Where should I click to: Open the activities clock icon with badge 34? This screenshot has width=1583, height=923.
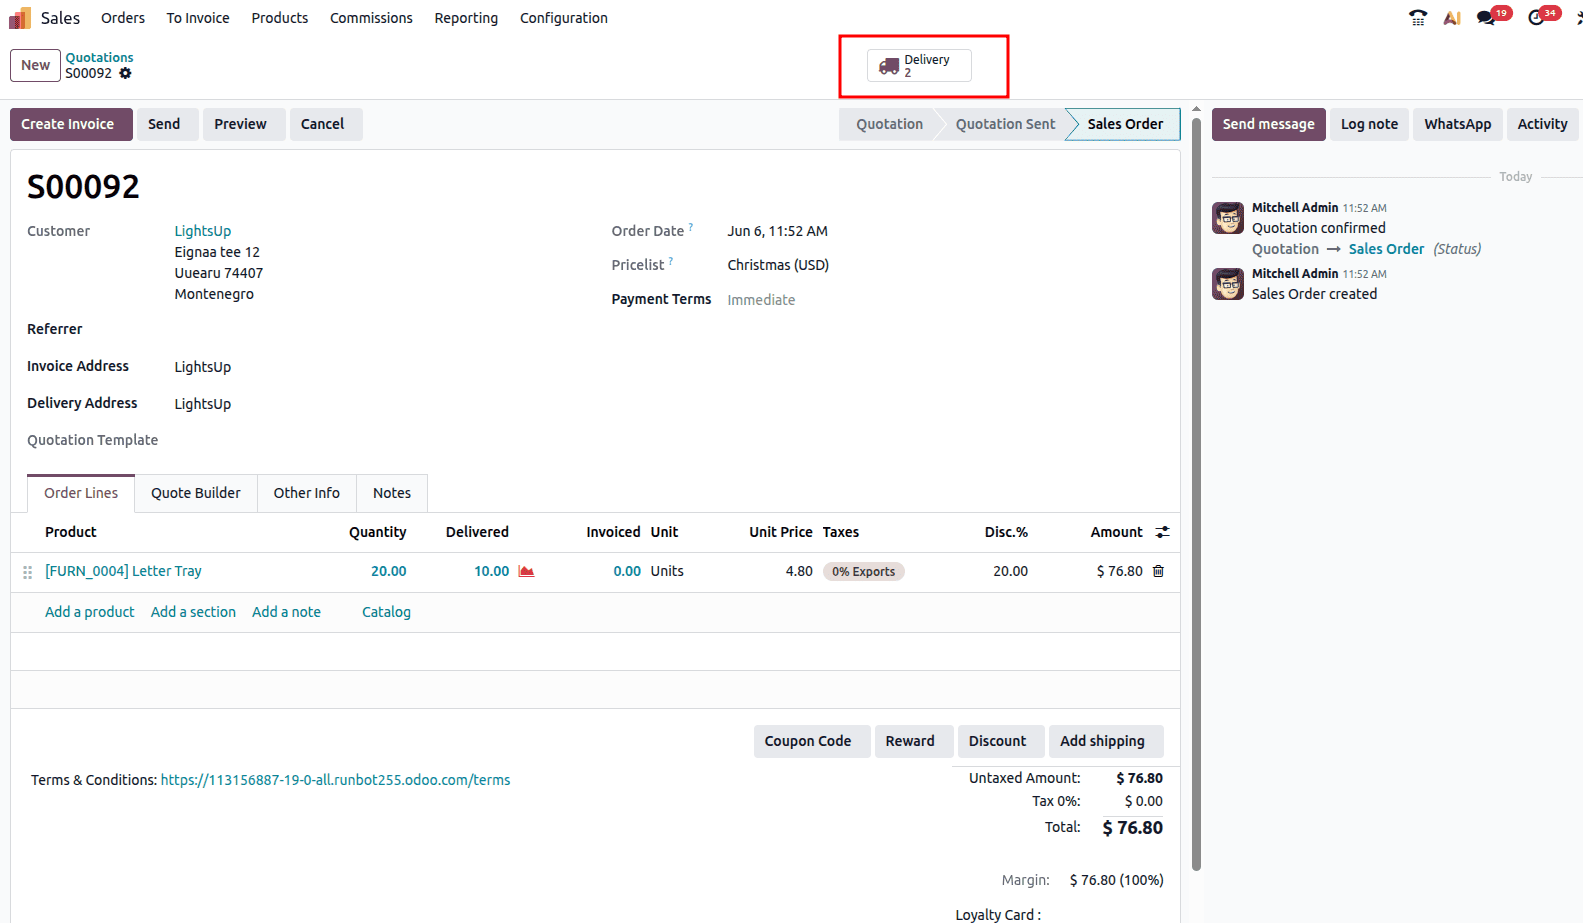[x=1536, y=17]
